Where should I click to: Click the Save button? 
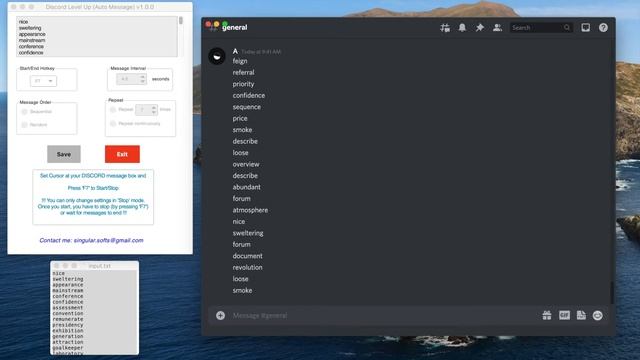[64, 154]
